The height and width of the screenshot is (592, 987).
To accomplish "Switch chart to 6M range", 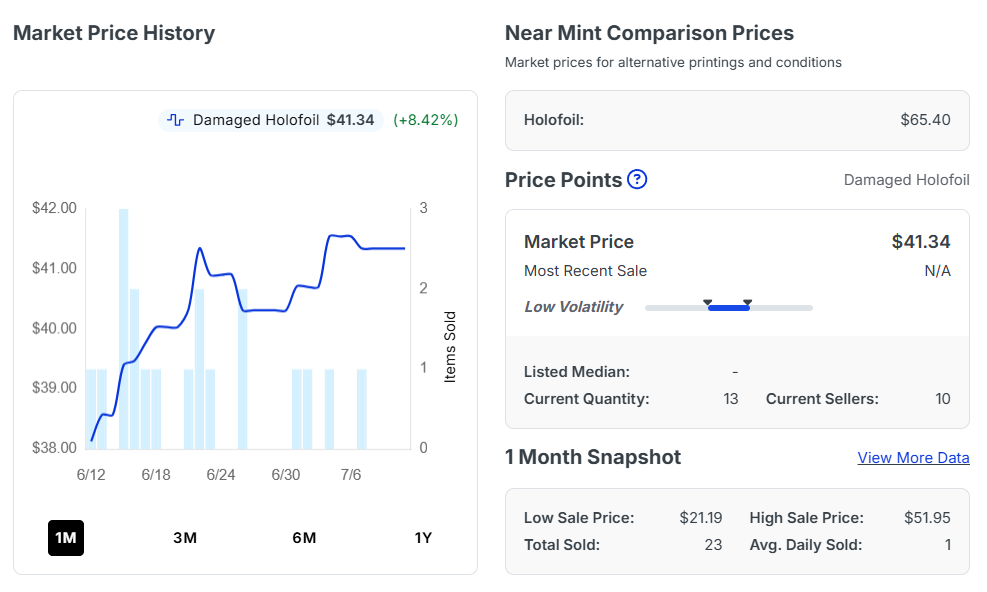I will point(304,538).
